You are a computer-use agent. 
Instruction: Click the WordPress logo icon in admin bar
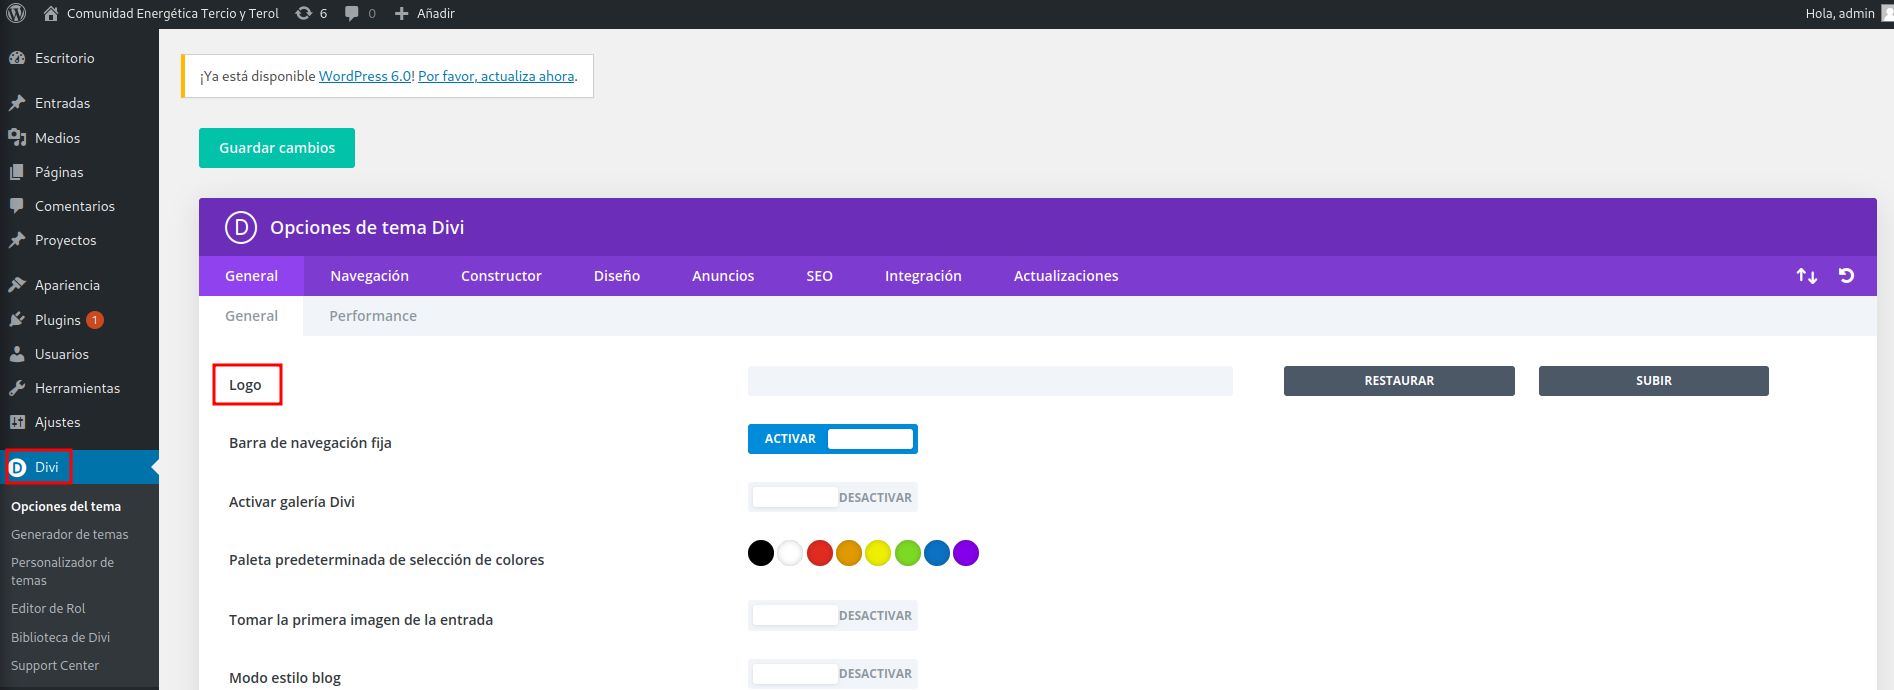pyautogui.click(x=16, y=13)
